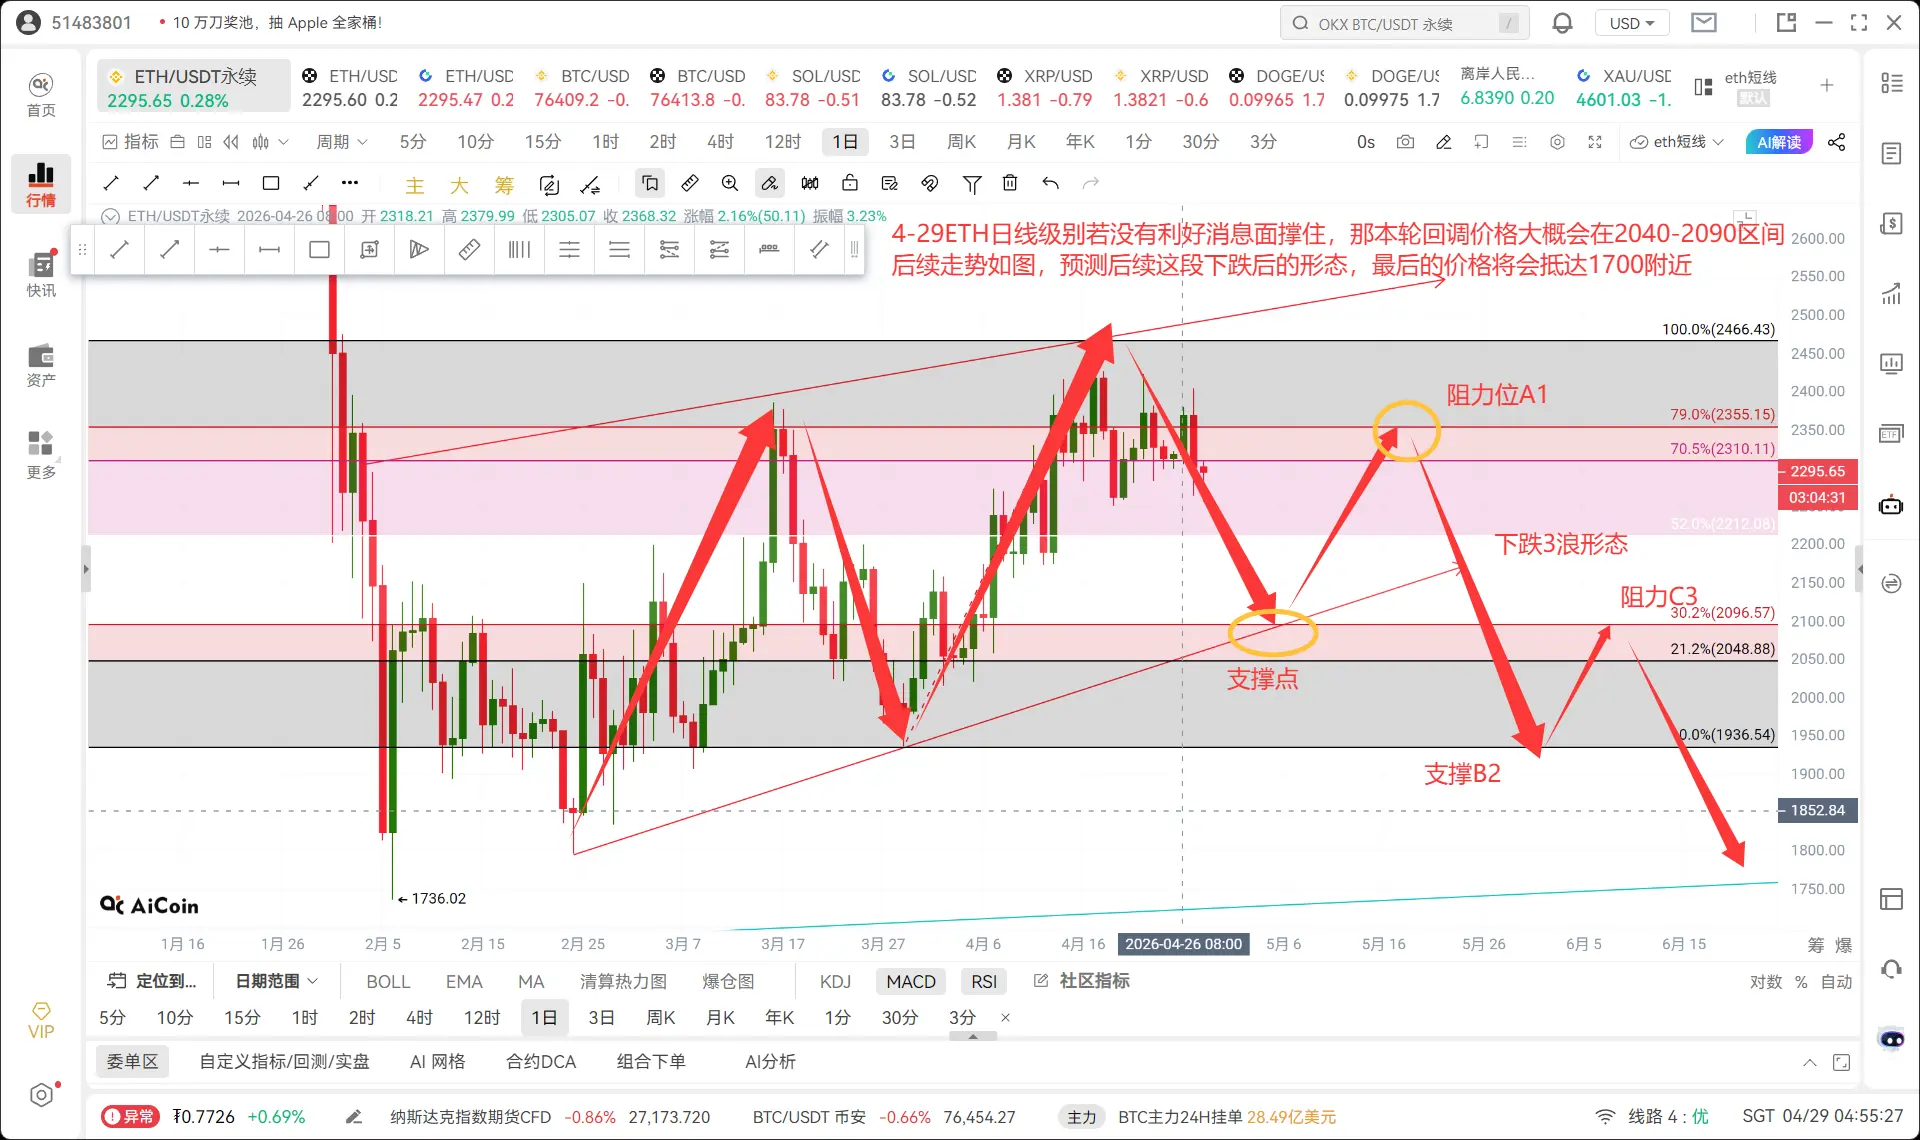This screenshot has width=1920, height=1140.
Task: Click the undo arrow icon
Action: pos(1050,183)
